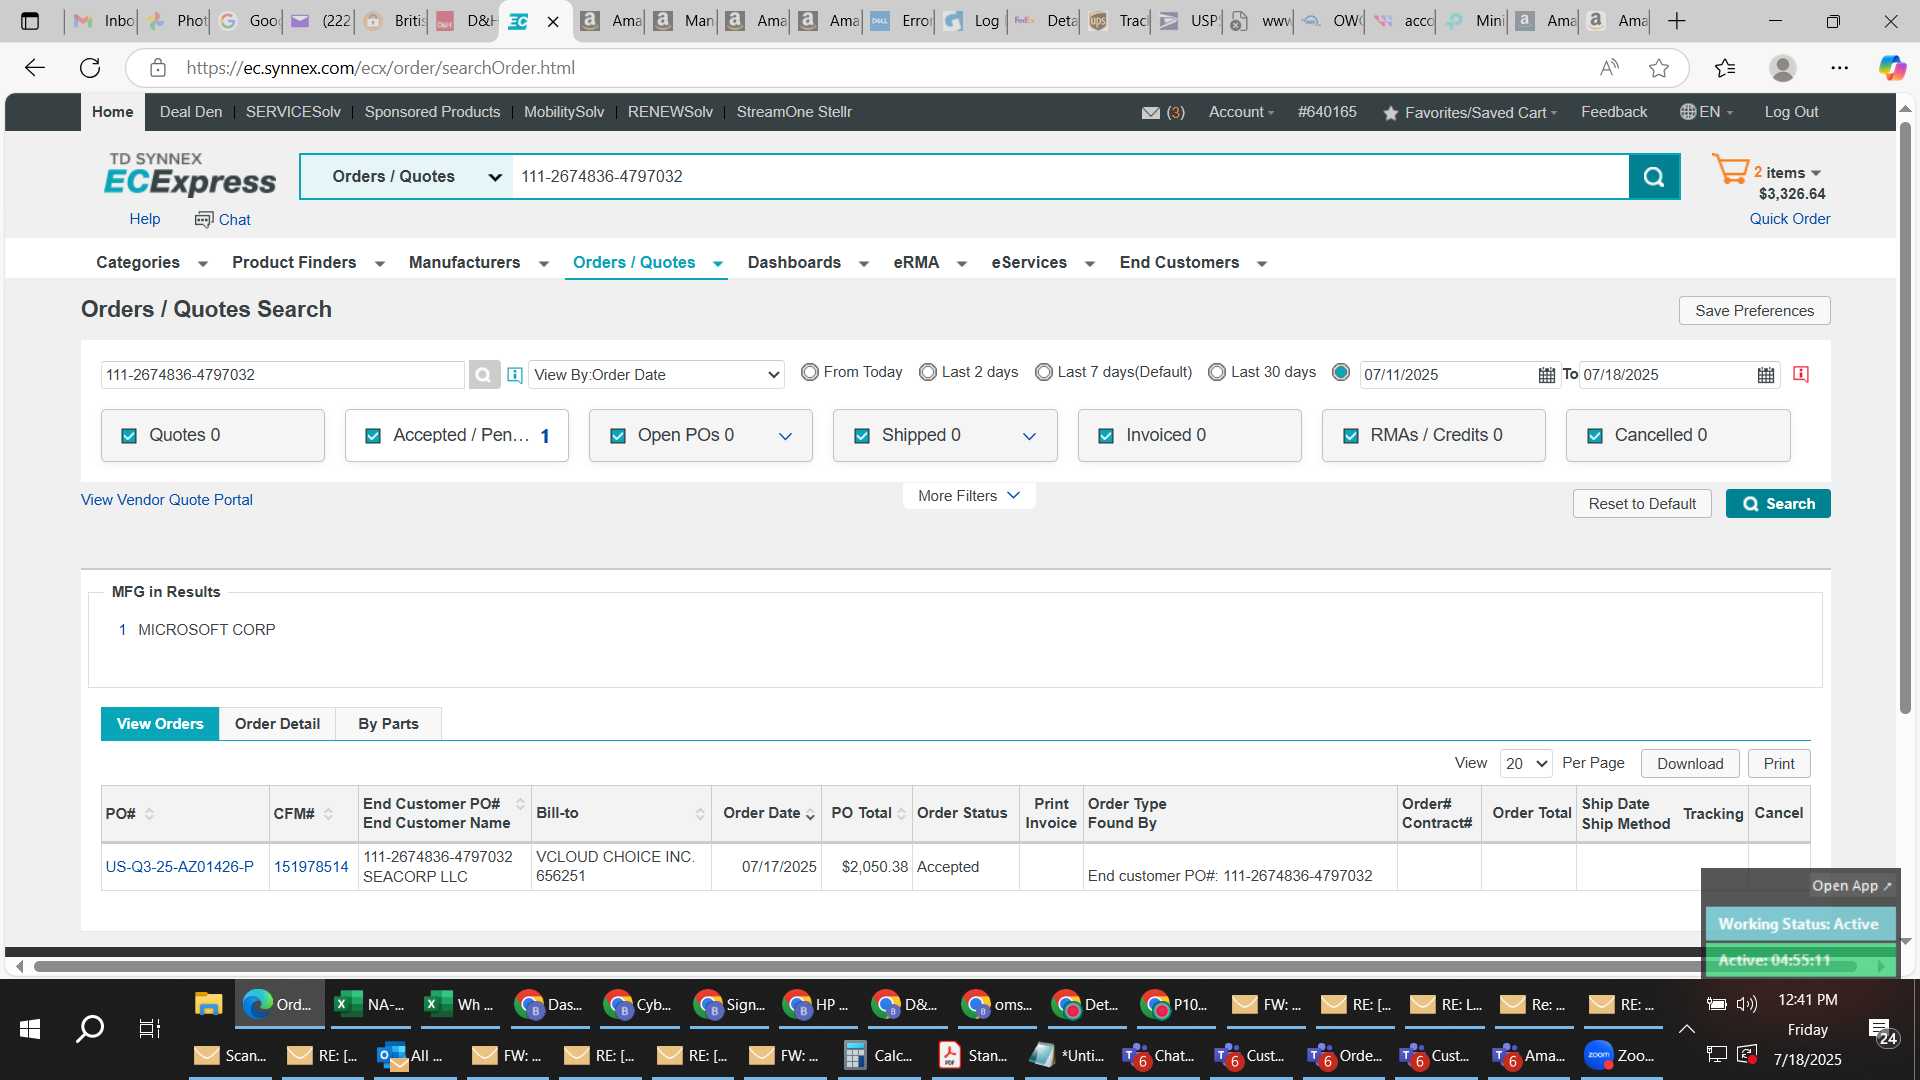Click the red info icon after the date range
Screen dimensions: 1920x1080
(x=1801, y=374)
